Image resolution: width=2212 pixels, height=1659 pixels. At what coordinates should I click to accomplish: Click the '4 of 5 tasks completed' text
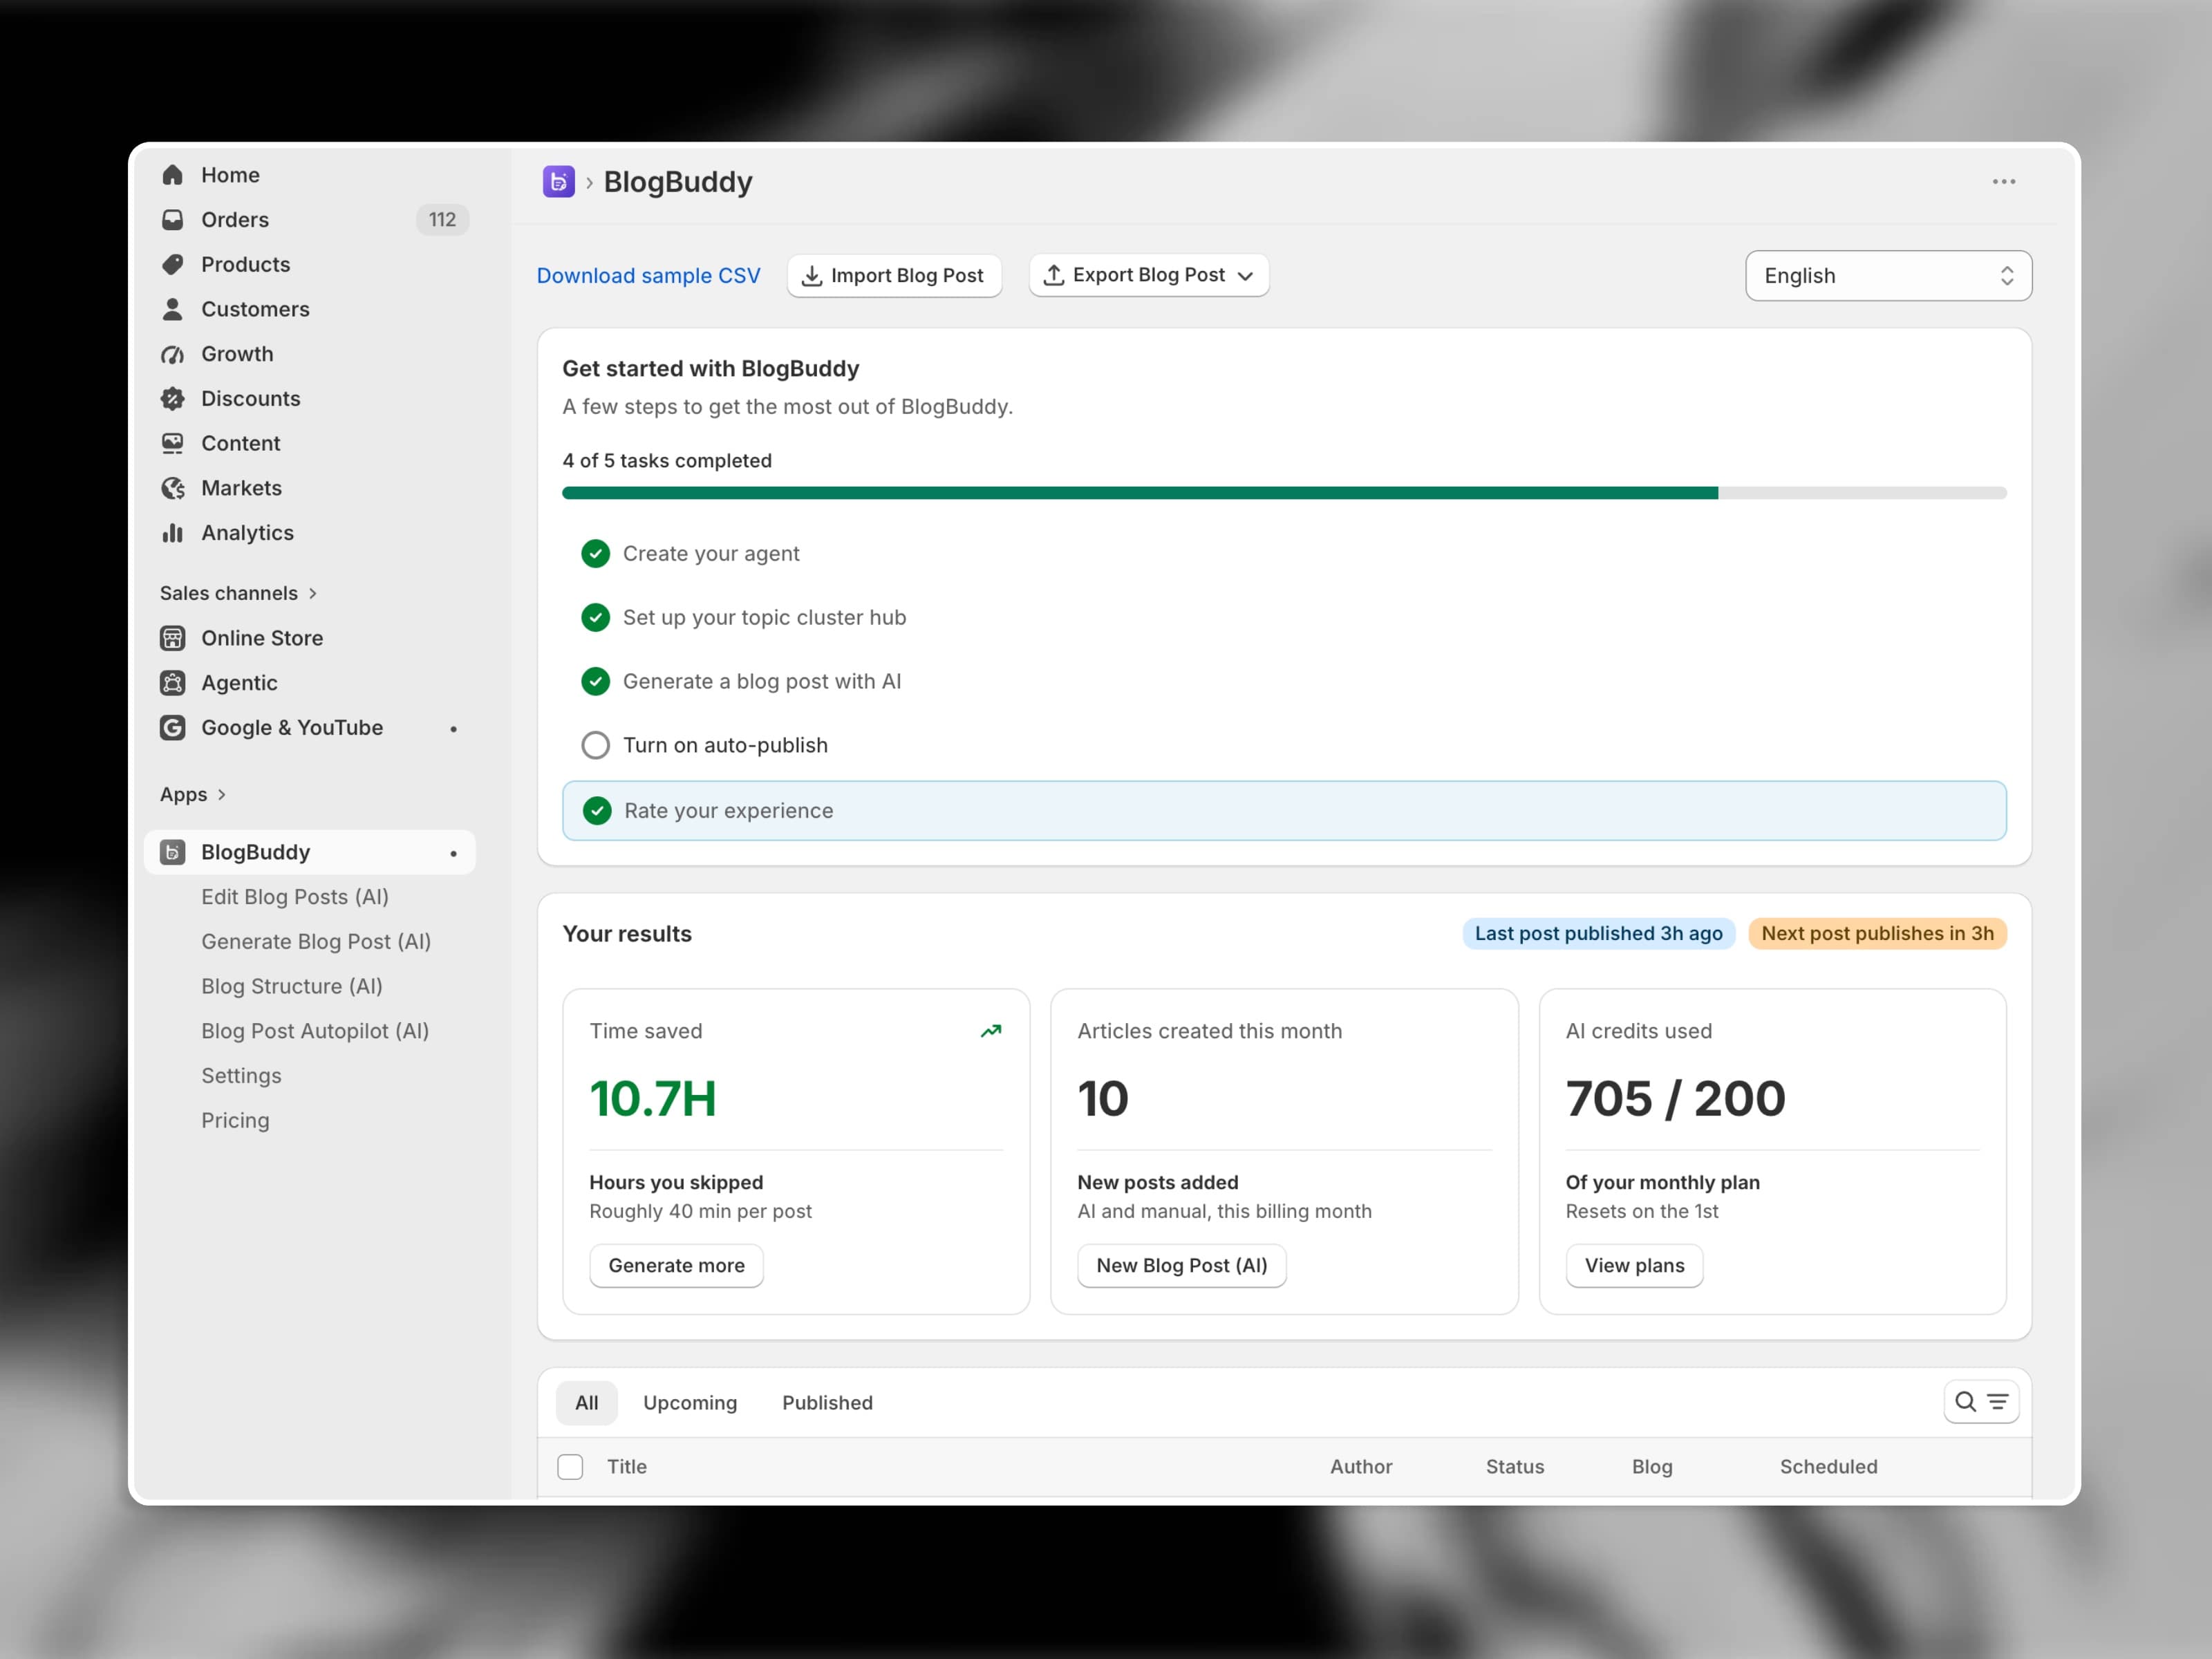pyautogui.click(x=667, y=461)
